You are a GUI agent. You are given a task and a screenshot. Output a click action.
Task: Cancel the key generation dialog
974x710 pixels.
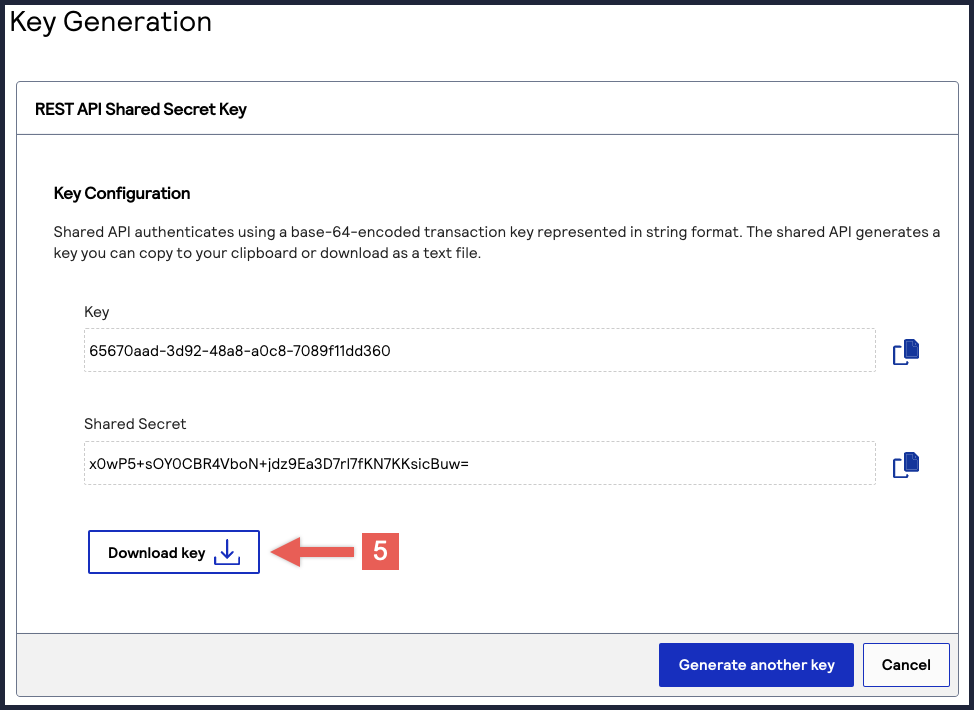906,665
